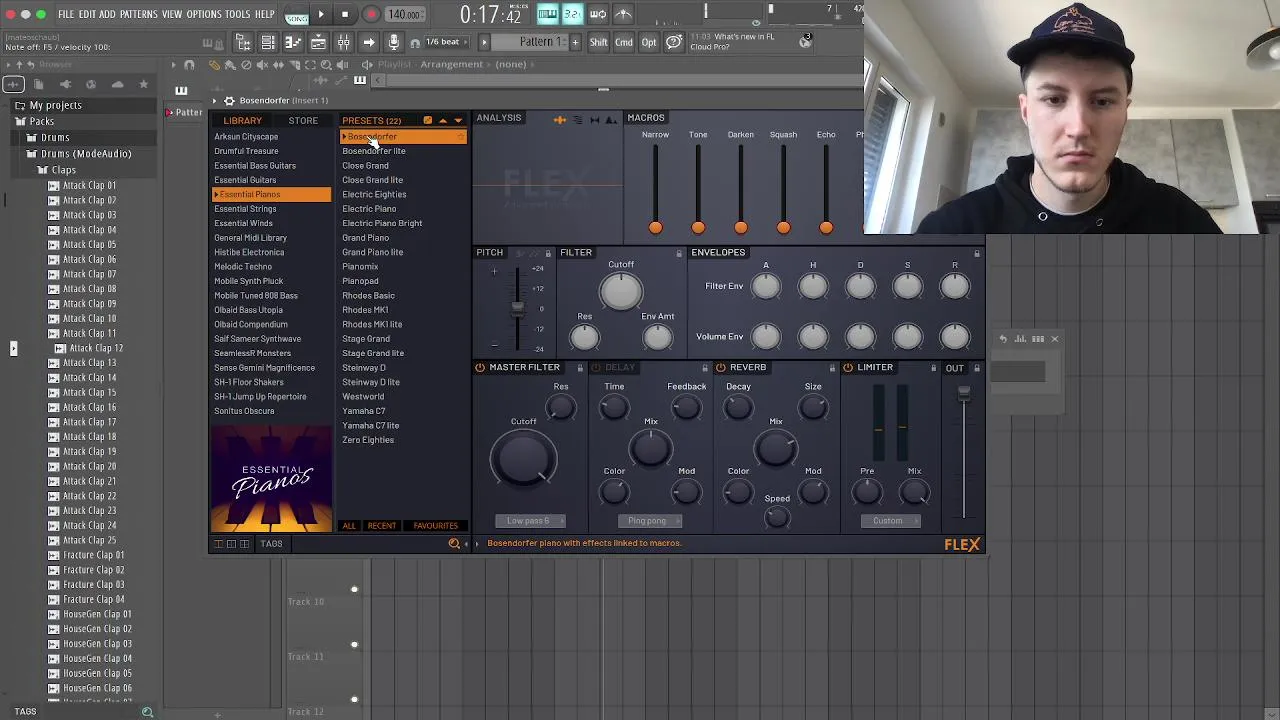Arm the record button in the transport

point(371,14)
